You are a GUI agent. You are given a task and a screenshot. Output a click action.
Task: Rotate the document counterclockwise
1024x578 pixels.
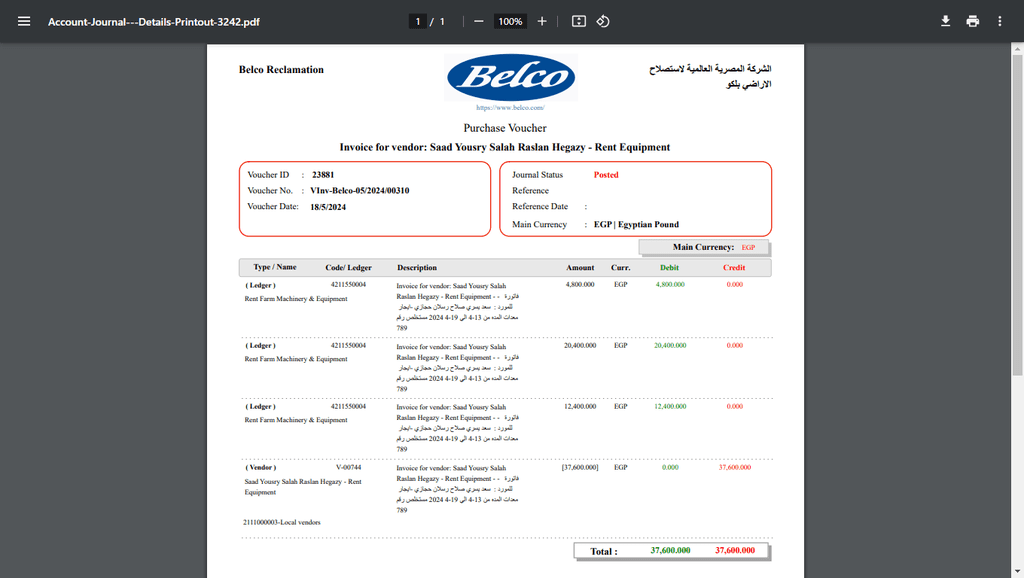coord(603,22)
